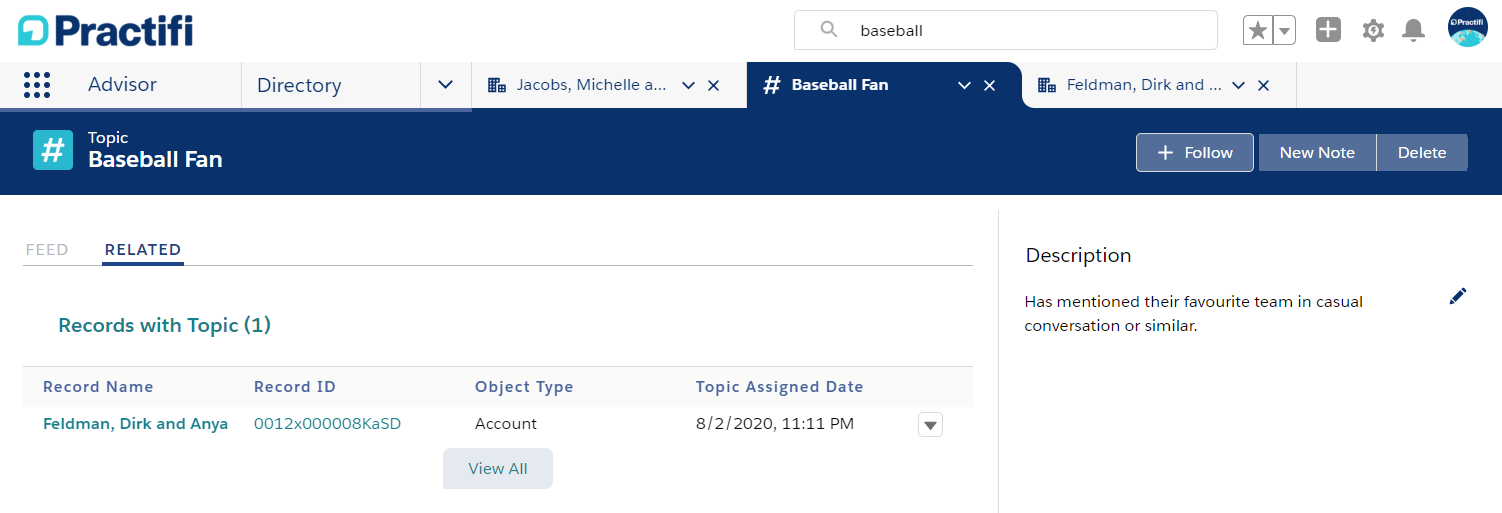Viewport: 1502px width, 513px height.
Task: View notifications bell icon
Action: pos(1413,30)
